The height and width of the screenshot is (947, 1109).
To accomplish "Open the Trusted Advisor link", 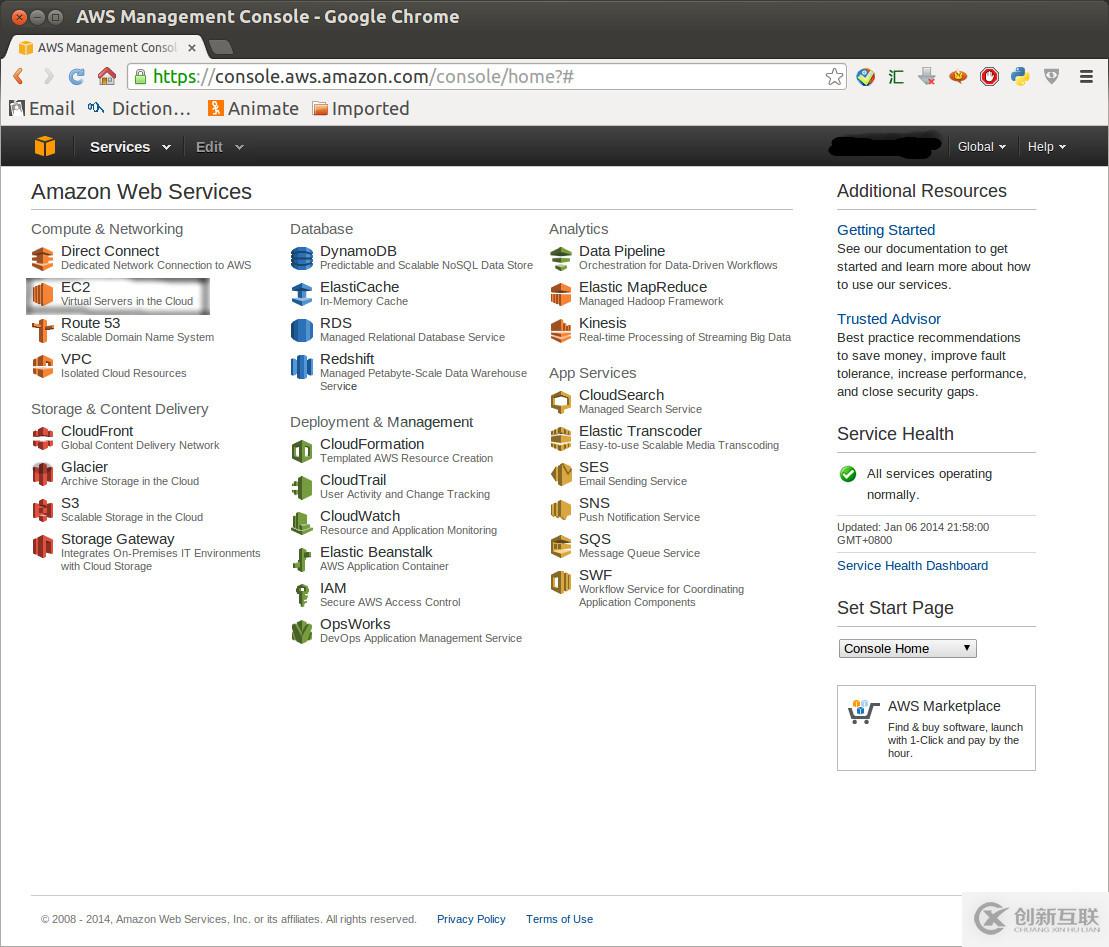I will click(888, 319).
